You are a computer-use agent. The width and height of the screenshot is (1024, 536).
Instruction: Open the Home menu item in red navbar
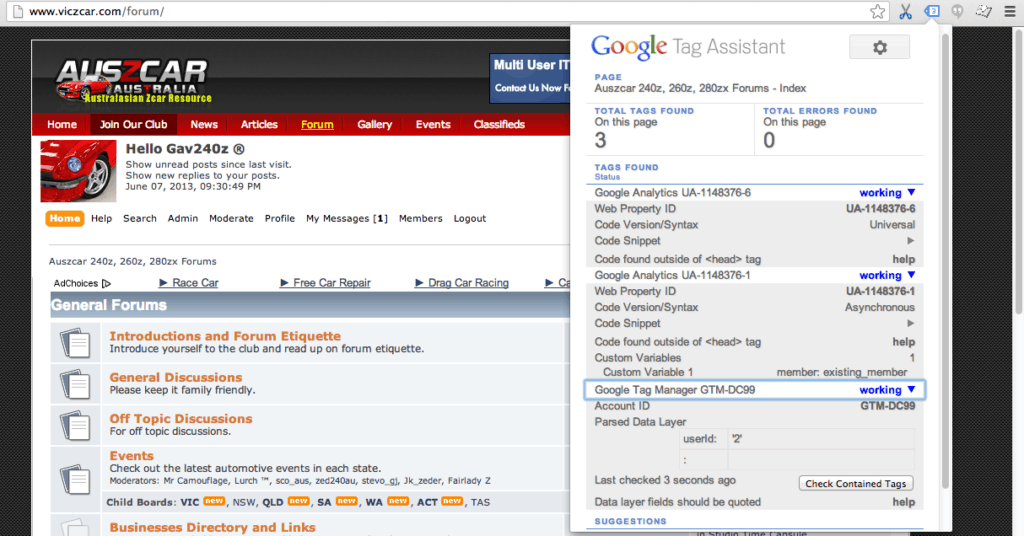[62, 124]
